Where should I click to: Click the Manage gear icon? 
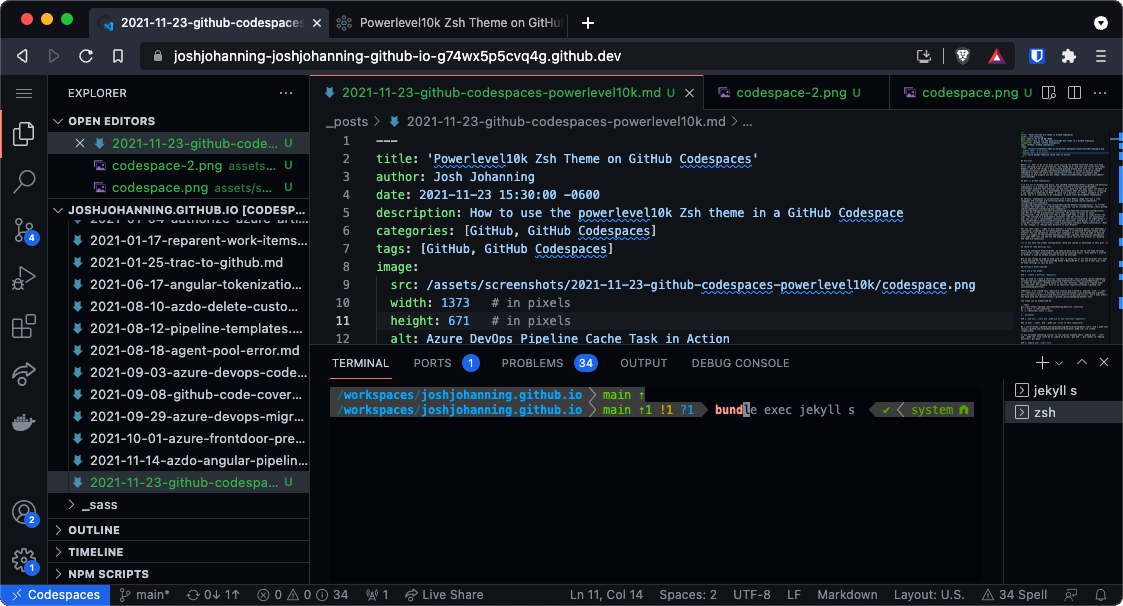(24, 560)
